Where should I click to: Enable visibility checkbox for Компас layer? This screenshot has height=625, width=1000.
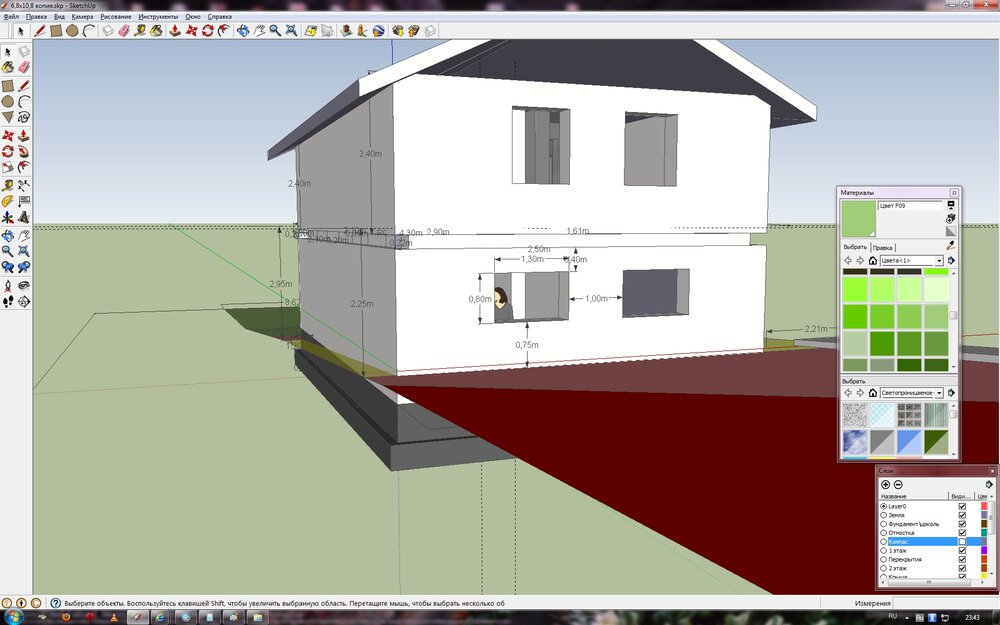click(x=962, y=542)
